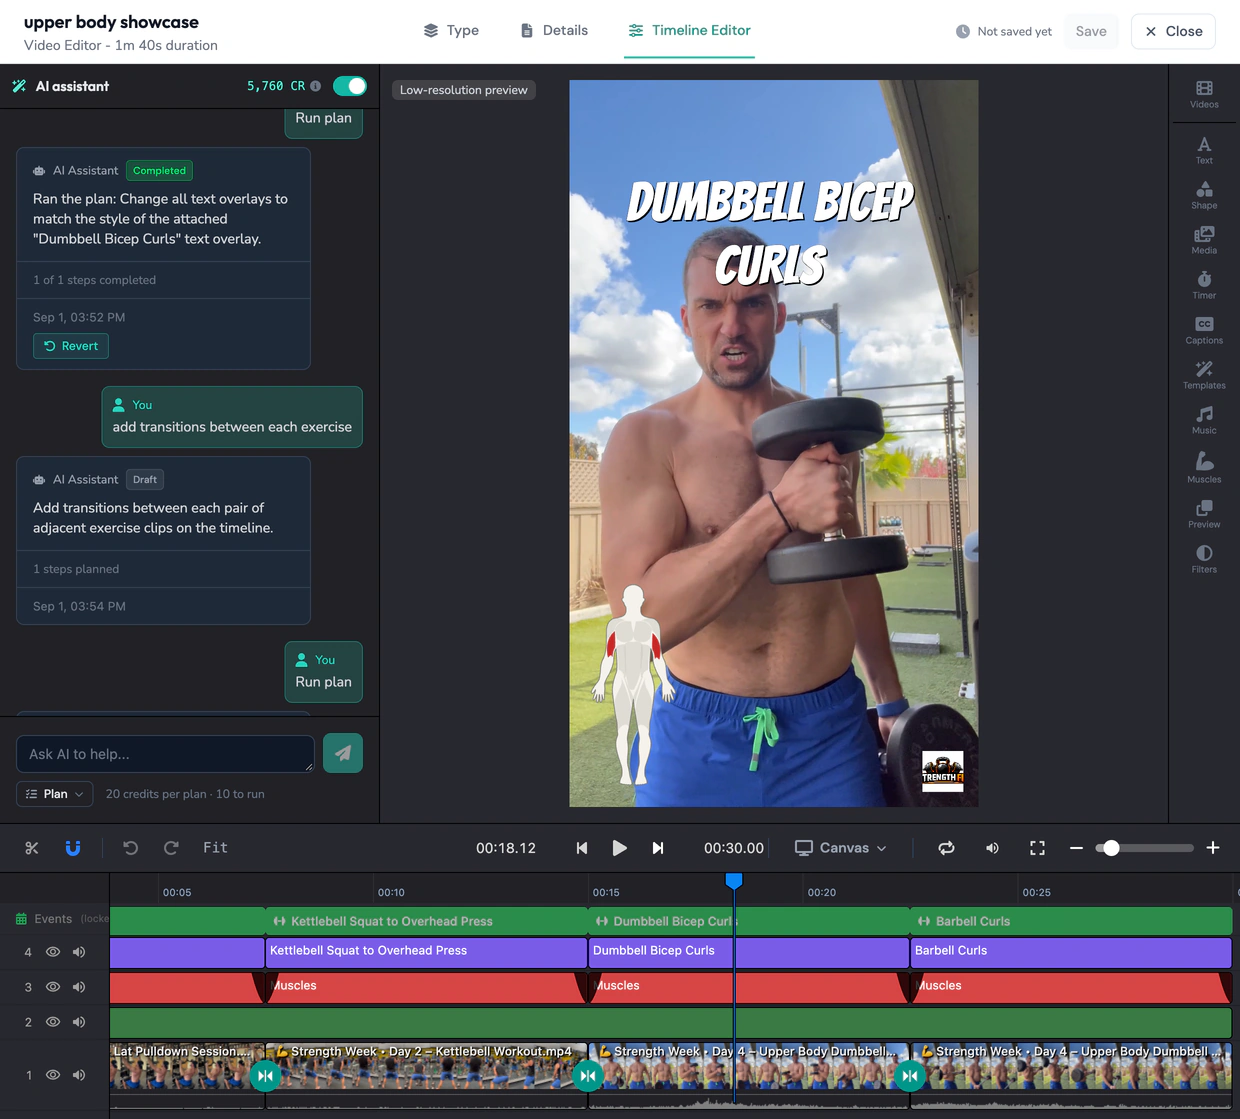Click the timeline zoom slider handle
The image size is (1240, 1119).
point(1111,848)
